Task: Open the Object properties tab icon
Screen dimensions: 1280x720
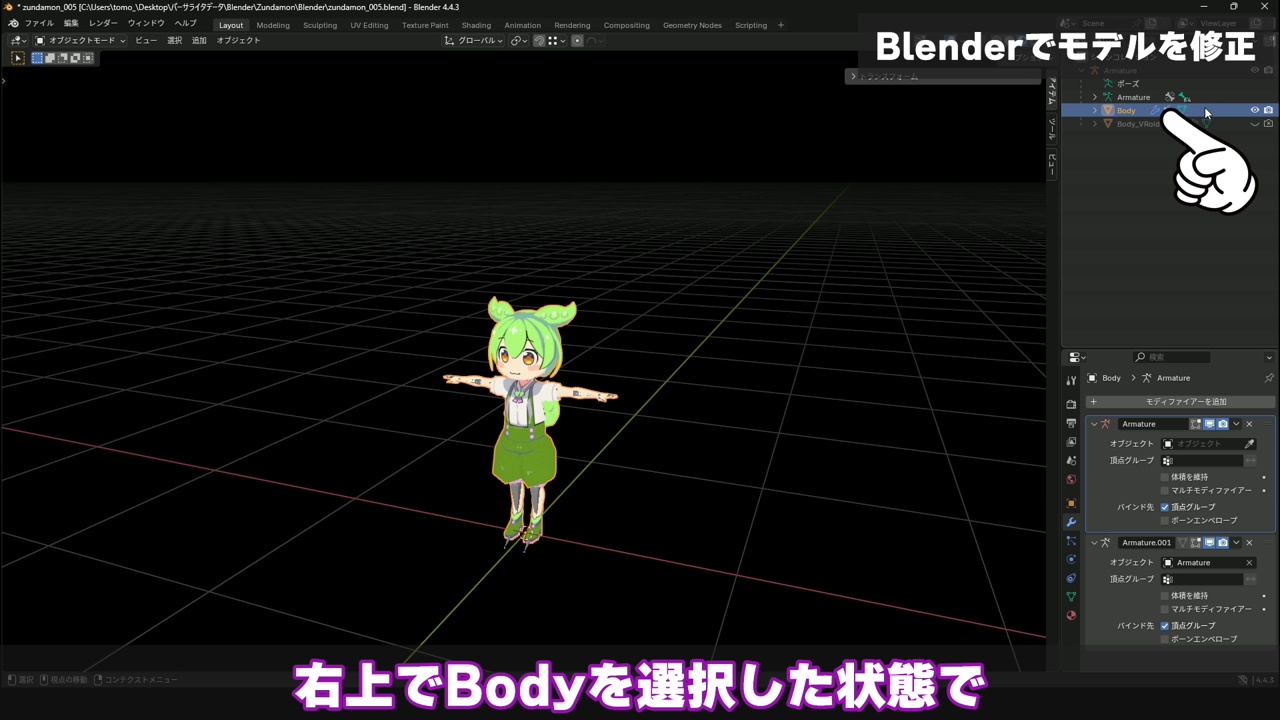Action: [x=1071, y=503]
